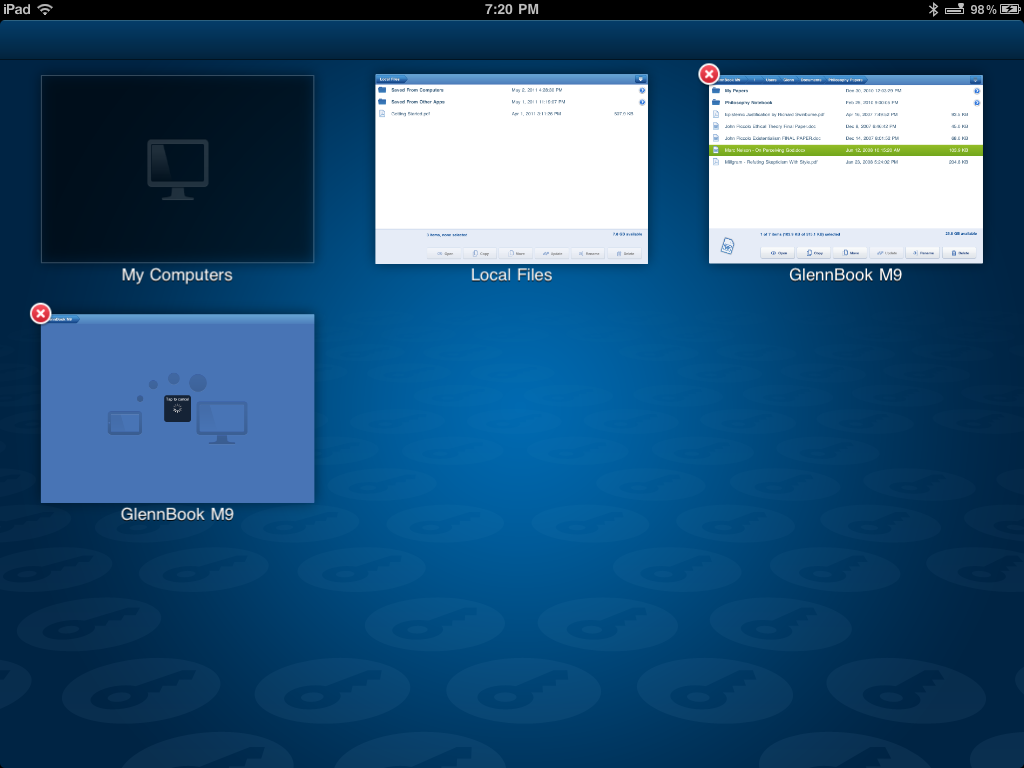Tap the cancel connection spinner box
This screenshot has width=1024, height=768.
177,407
